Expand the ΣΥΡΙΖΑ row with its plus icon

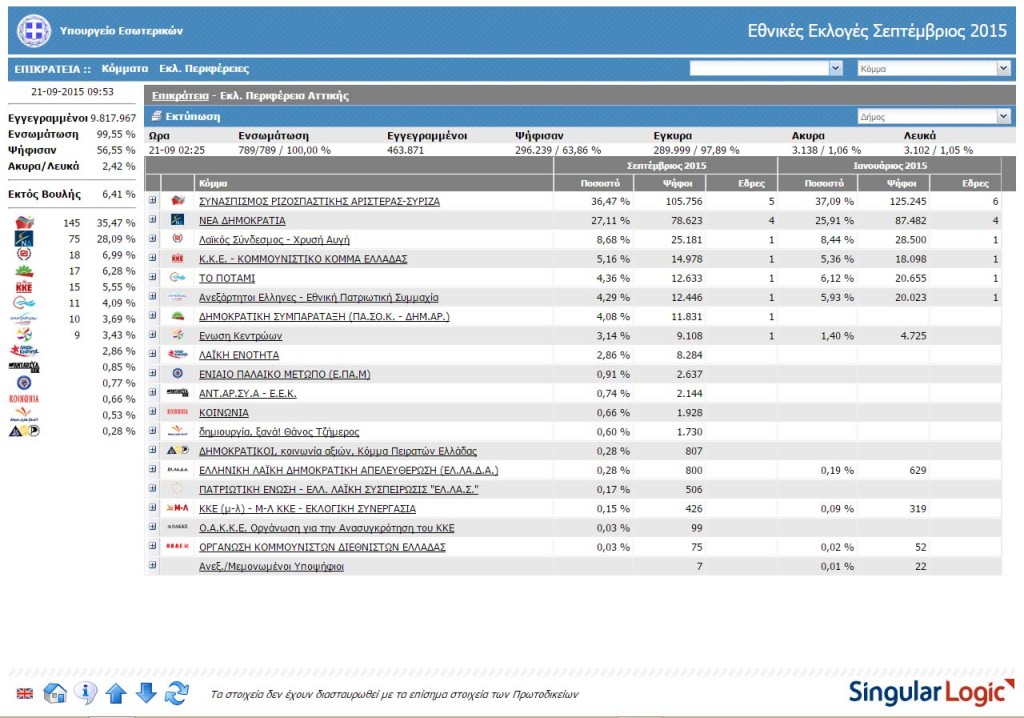(153, 201)
